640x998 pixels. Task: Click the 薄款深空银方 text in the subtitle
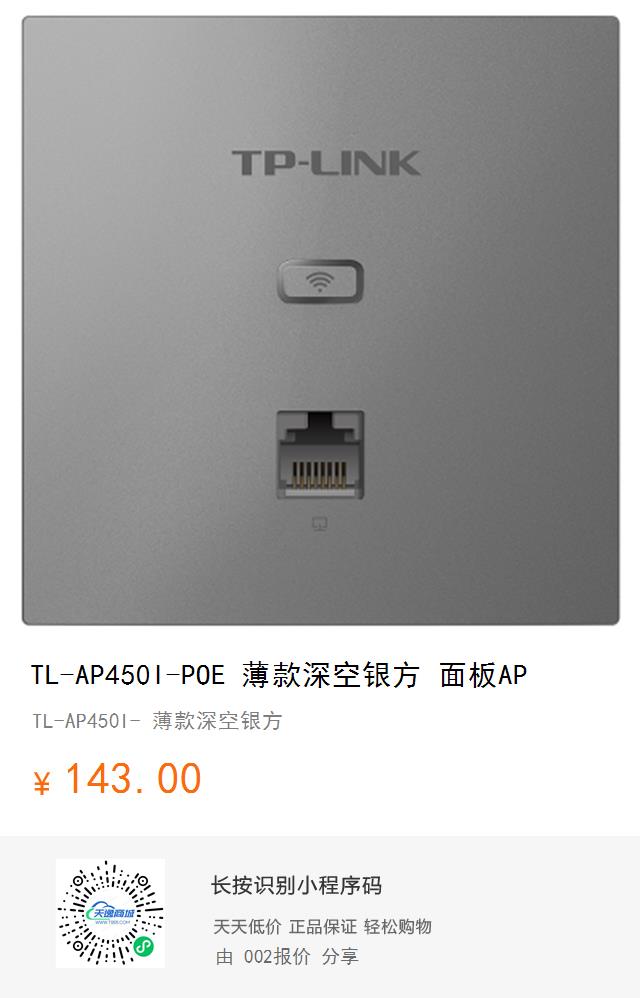[x=217, y=721]
